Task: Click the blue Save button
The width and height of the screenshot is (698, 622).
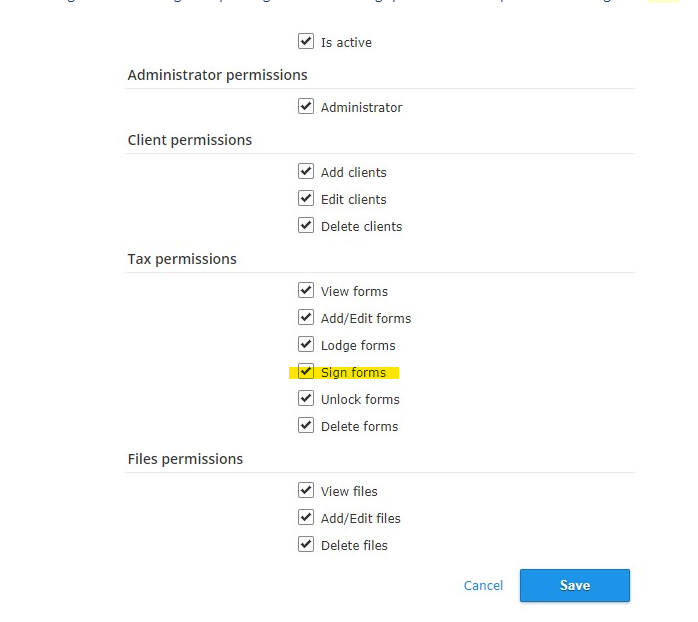Action: pyautogui.click(x=575, y=585)
